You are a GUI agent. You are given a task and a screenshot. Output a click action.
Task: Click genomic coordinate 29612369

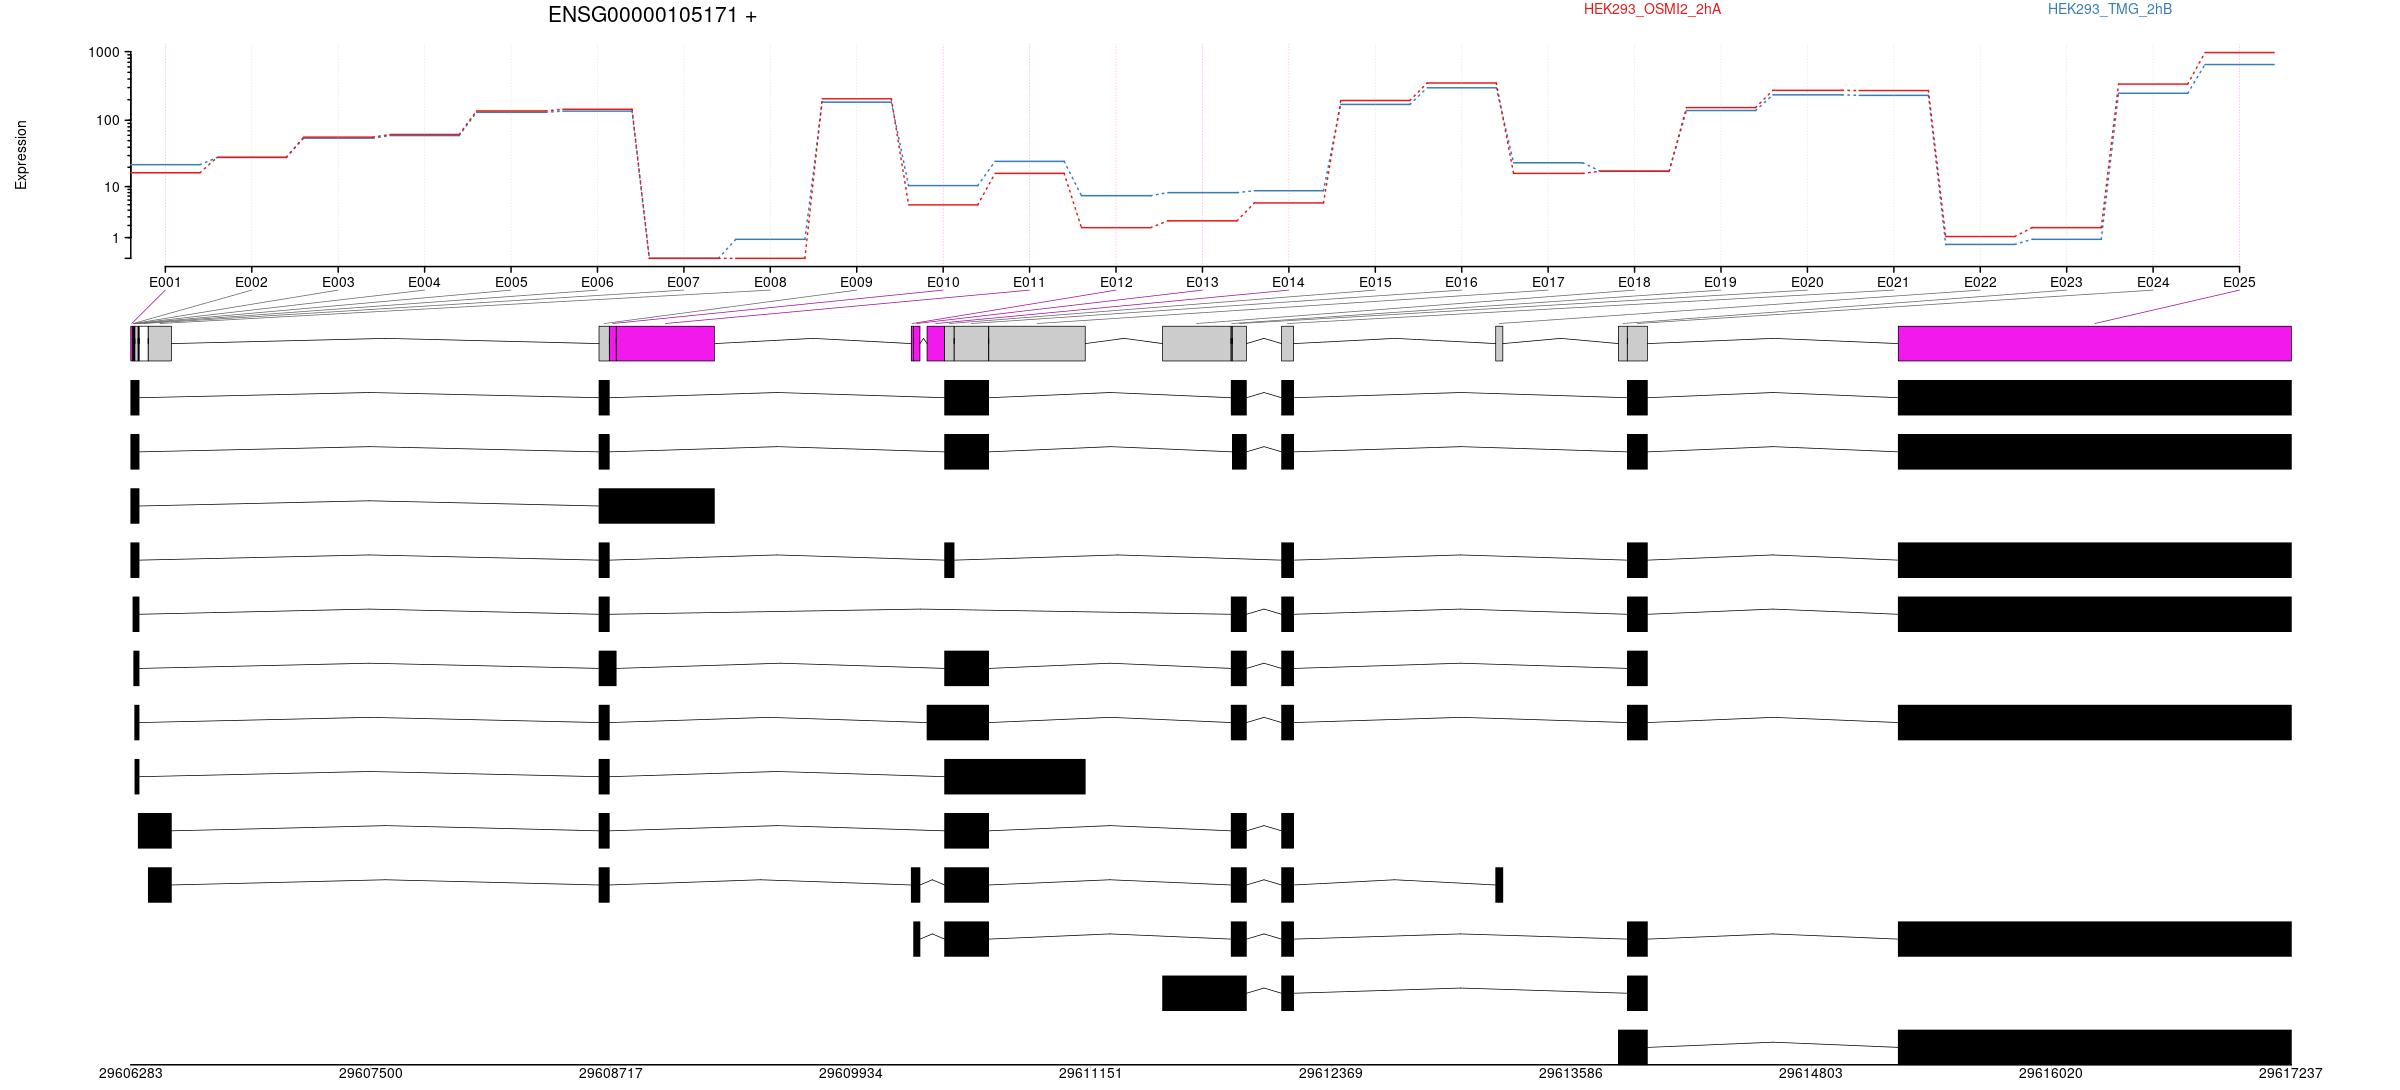click(x=1331, y=1073)
